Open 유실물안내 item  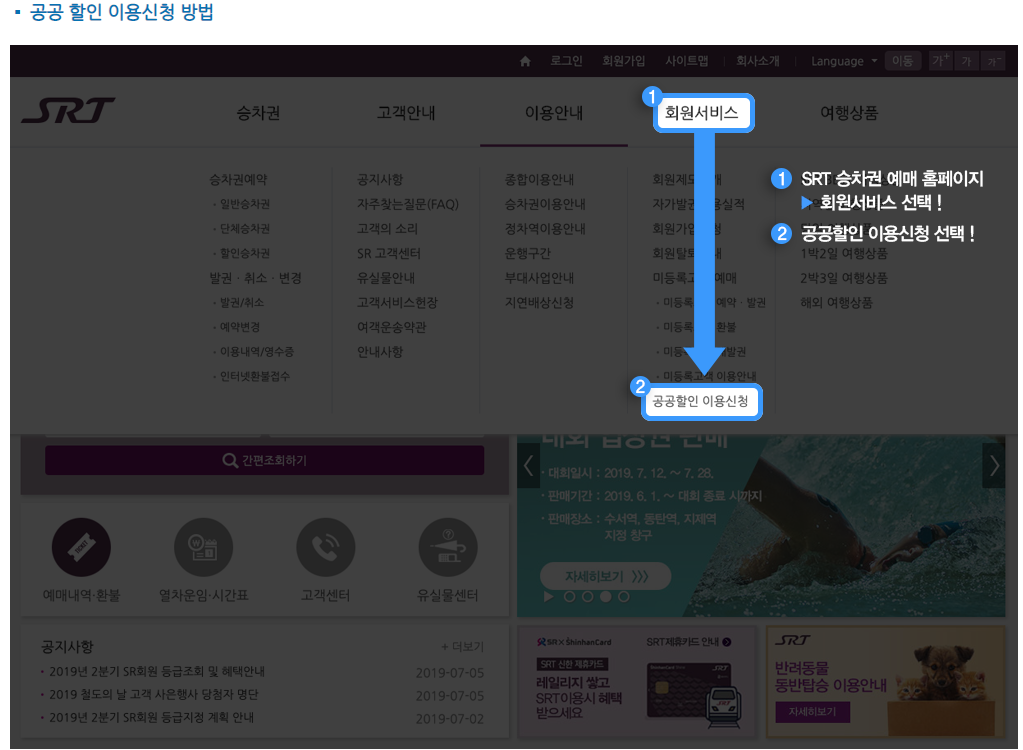[x=386, y=278]
